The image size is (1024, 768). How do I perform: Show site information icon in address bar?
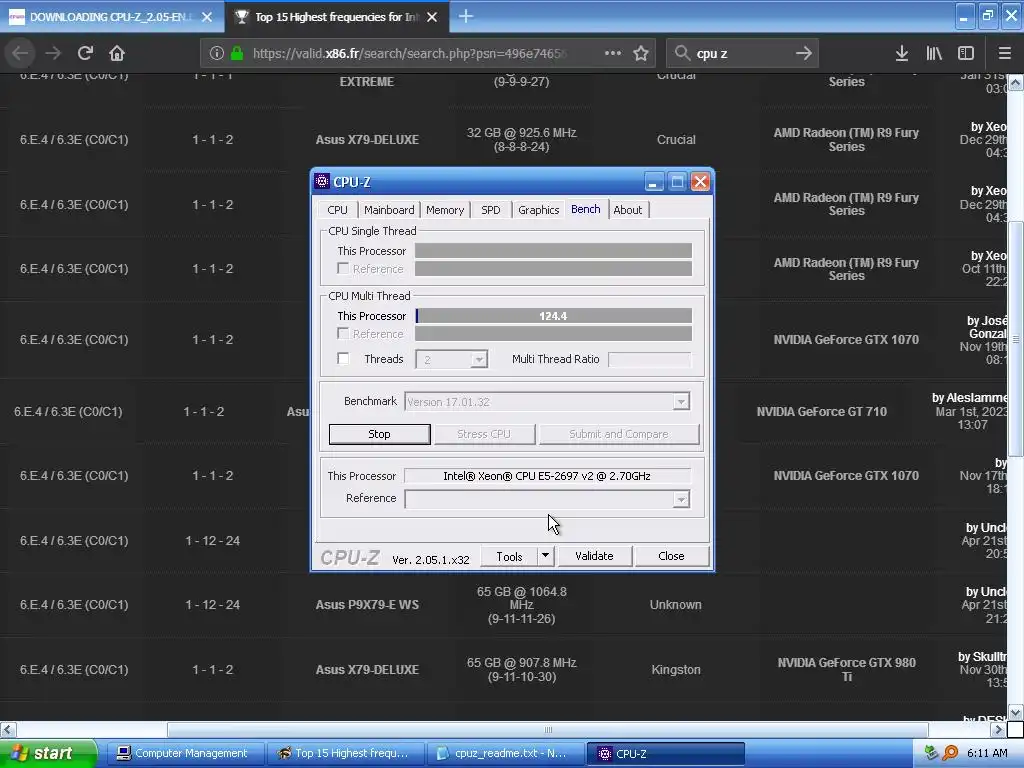[217, 53]
